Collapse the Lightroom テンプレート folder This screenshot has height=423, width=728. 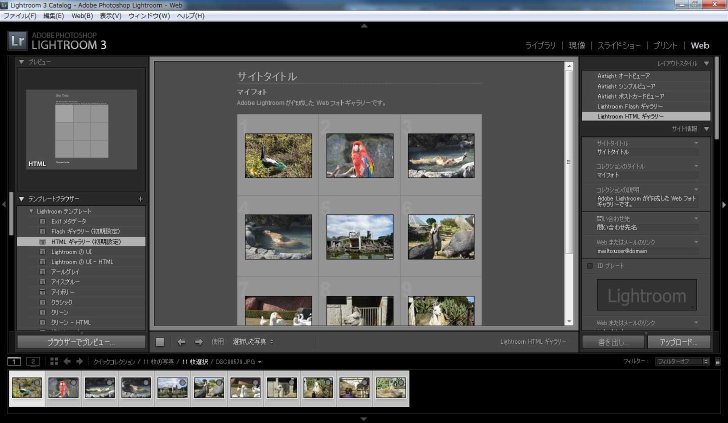pyautogui.click(x=31, y=211)
